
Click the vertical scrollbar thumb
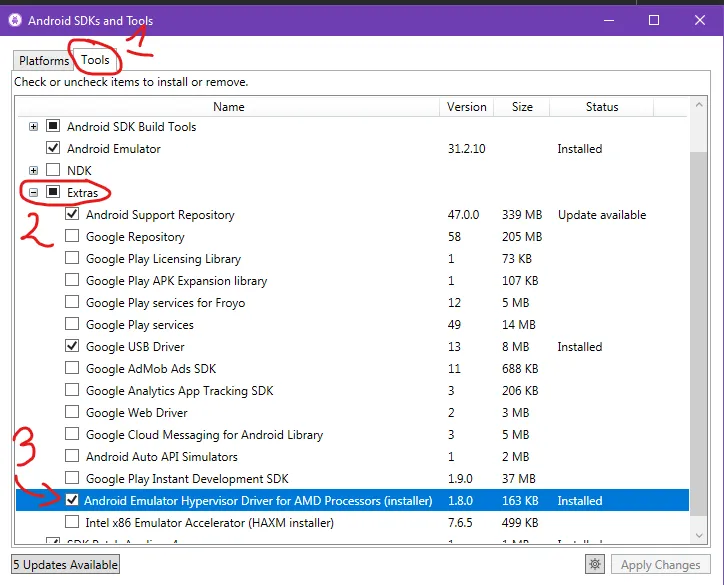point(699,334)
